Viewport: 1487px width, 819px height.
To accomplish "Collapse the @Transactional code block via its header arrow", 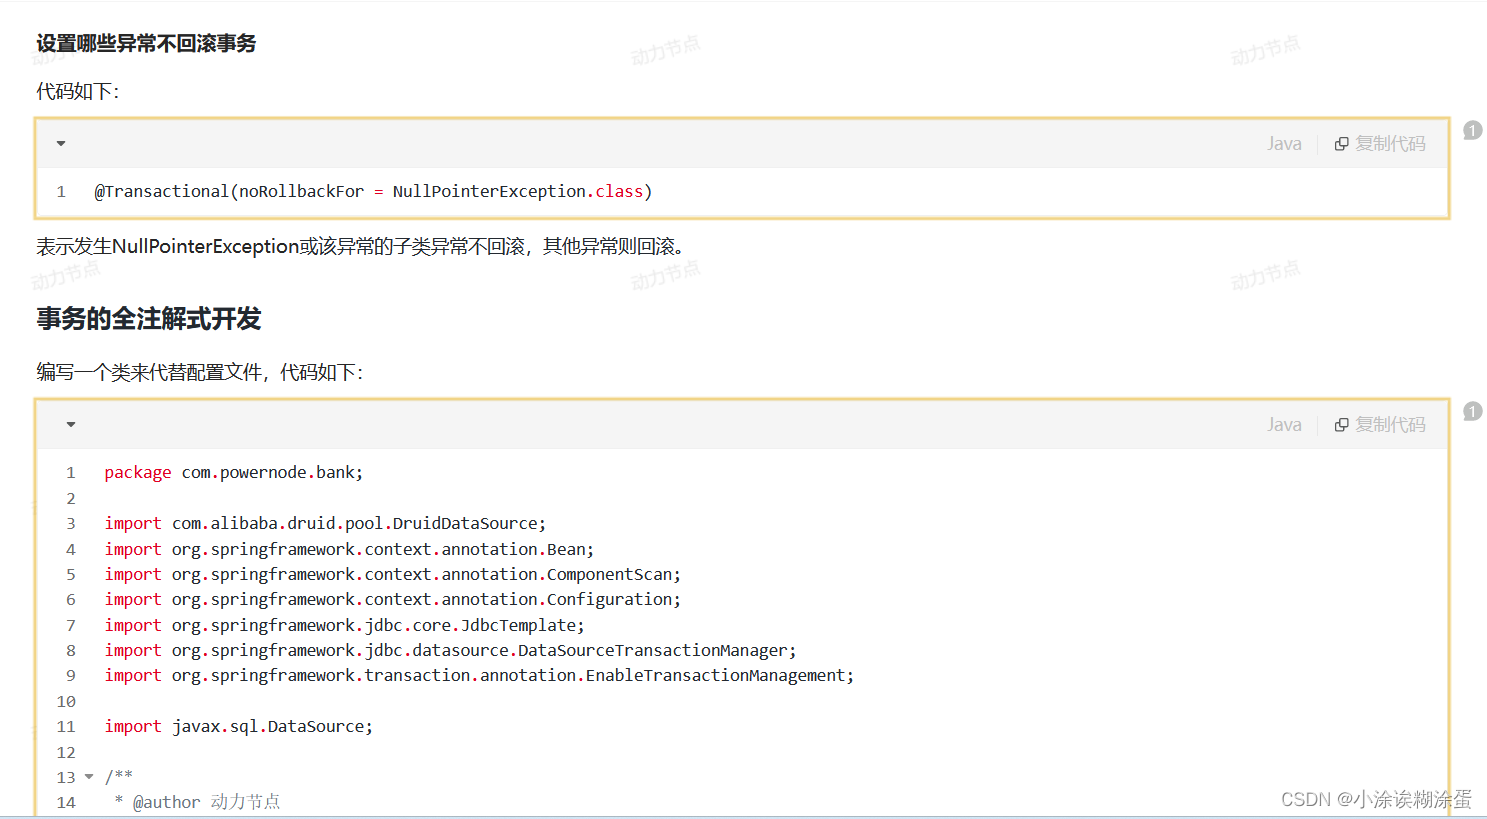I will pyautogui.click(x=61, y=144).
